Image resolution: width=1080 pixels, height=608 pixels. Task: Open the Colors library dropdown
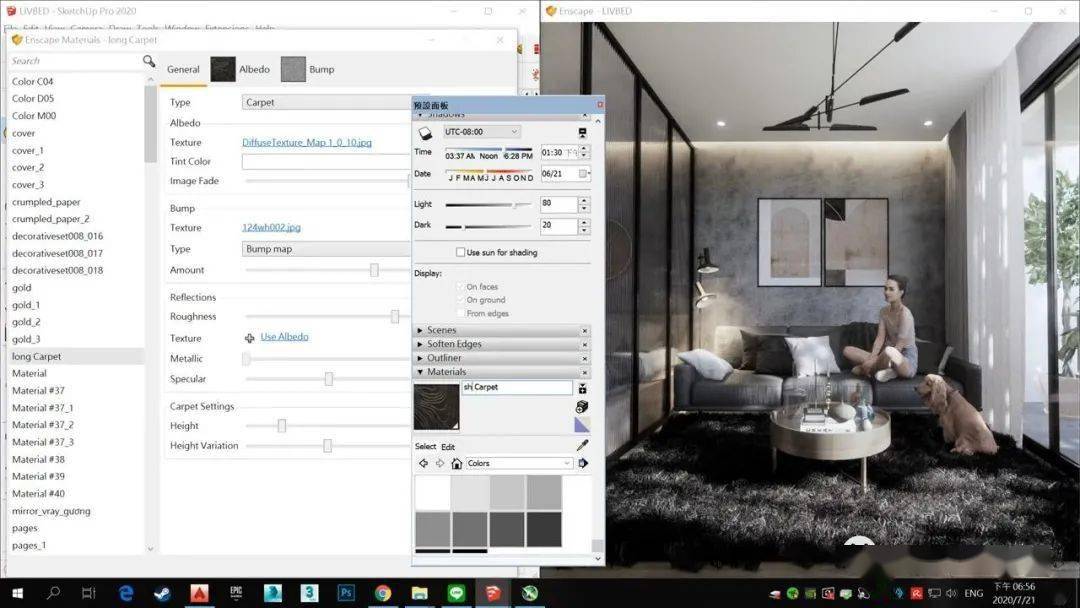click(519, 463)
